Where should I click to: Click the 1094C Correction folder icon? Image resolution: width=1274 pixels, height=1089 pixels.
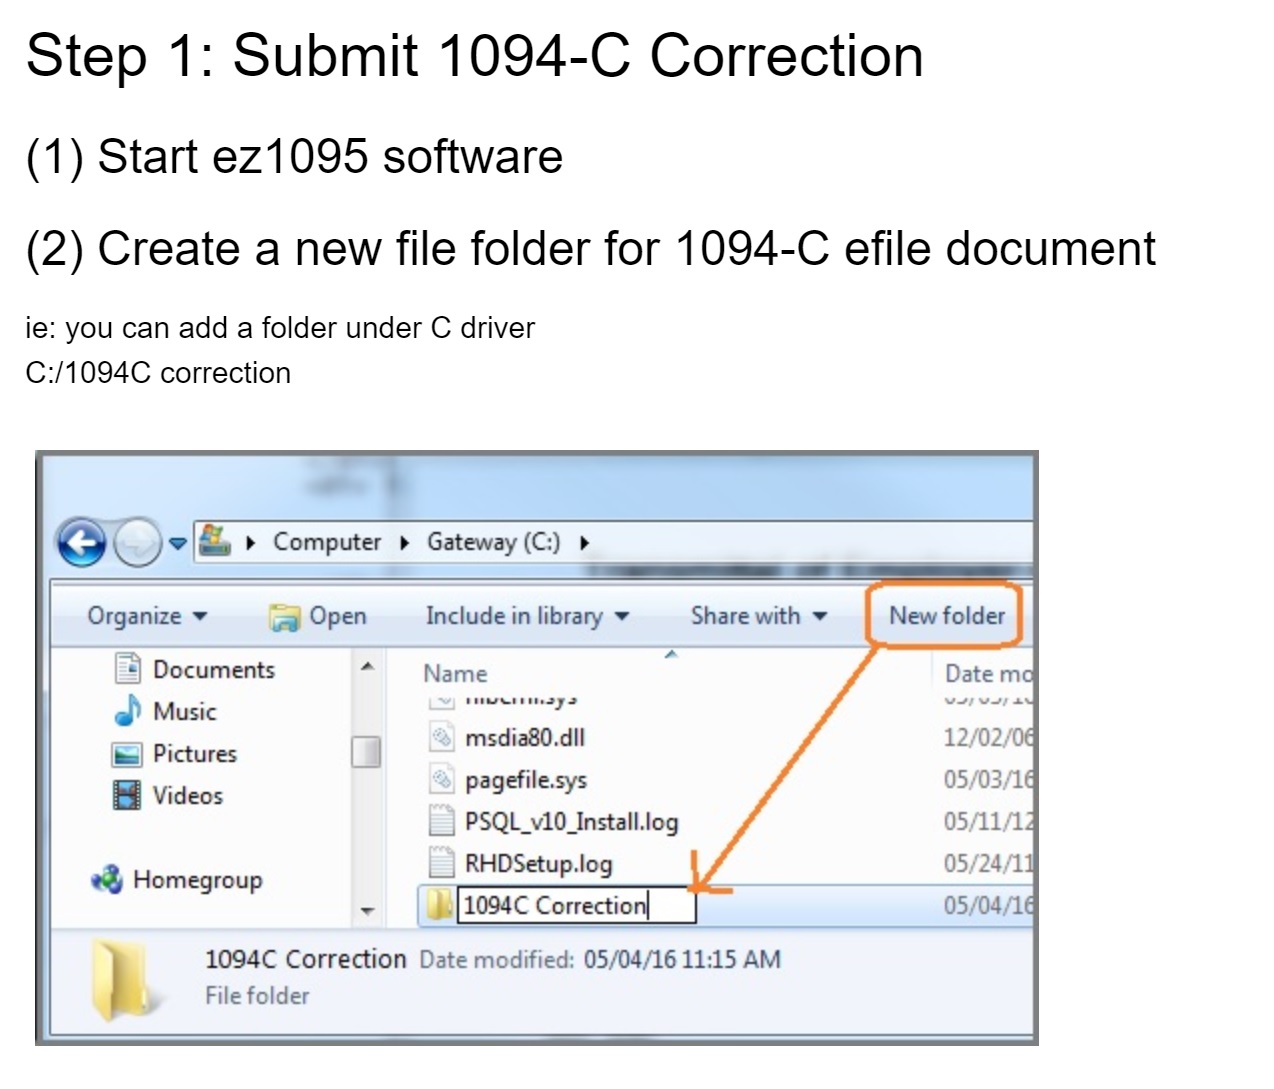tap(440, 906)
